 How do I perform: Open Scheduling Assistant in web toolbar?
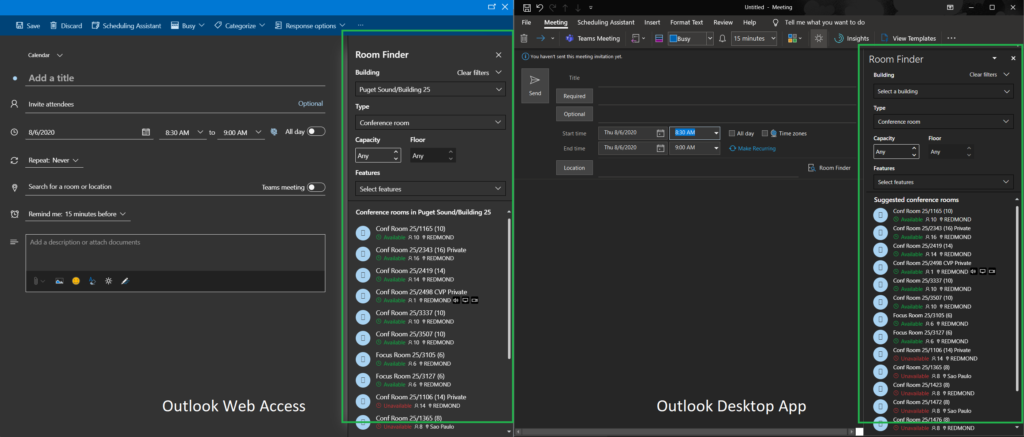(x=126, y=25)
